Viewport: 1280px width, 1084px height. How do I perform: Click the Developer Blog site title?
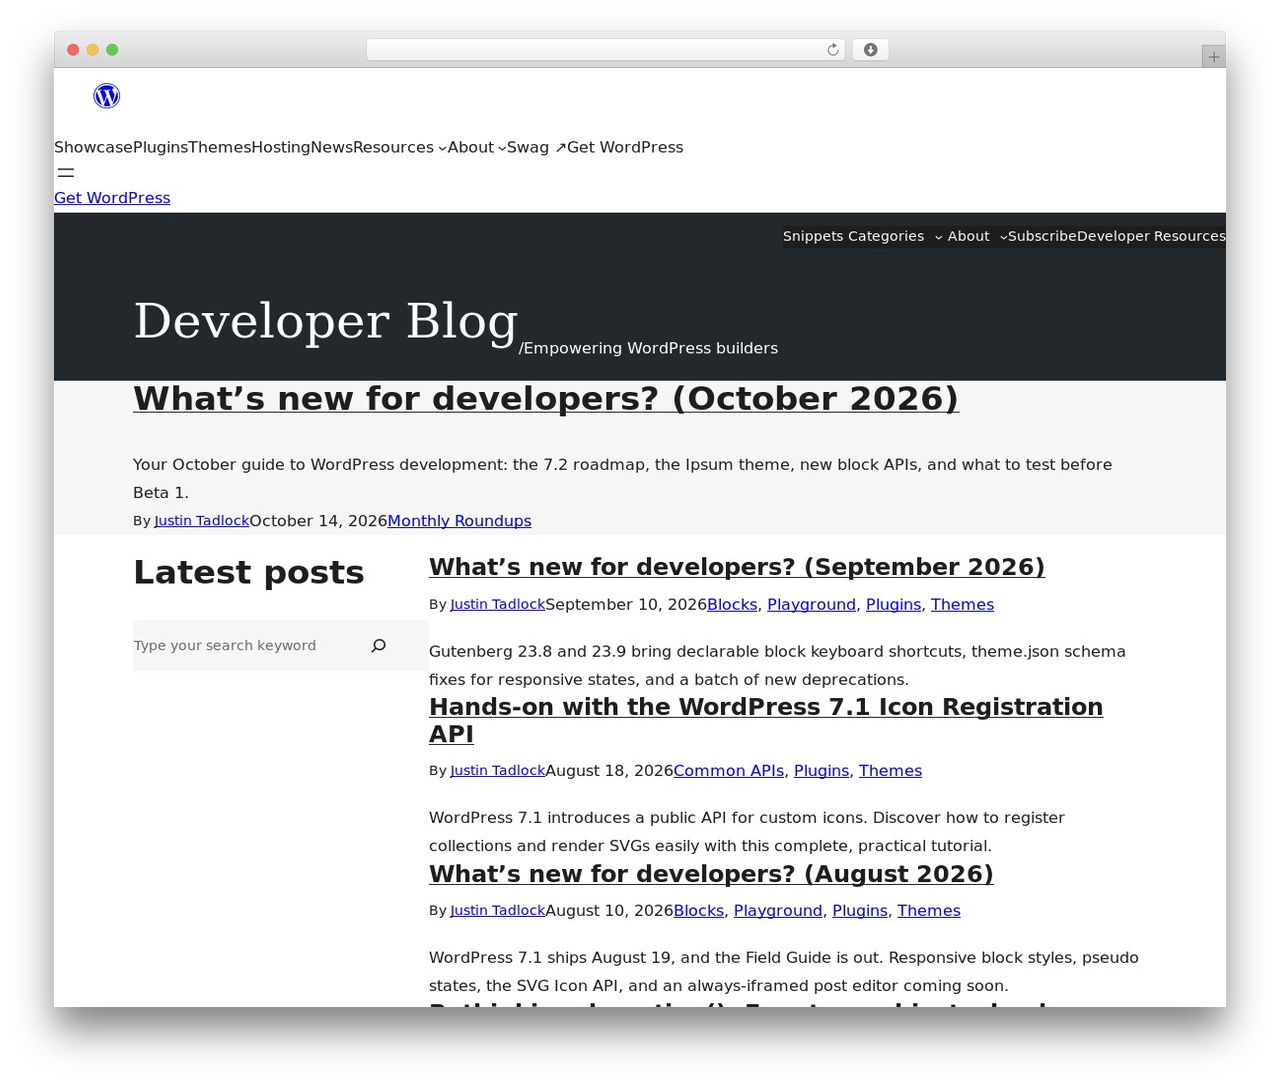326,321
